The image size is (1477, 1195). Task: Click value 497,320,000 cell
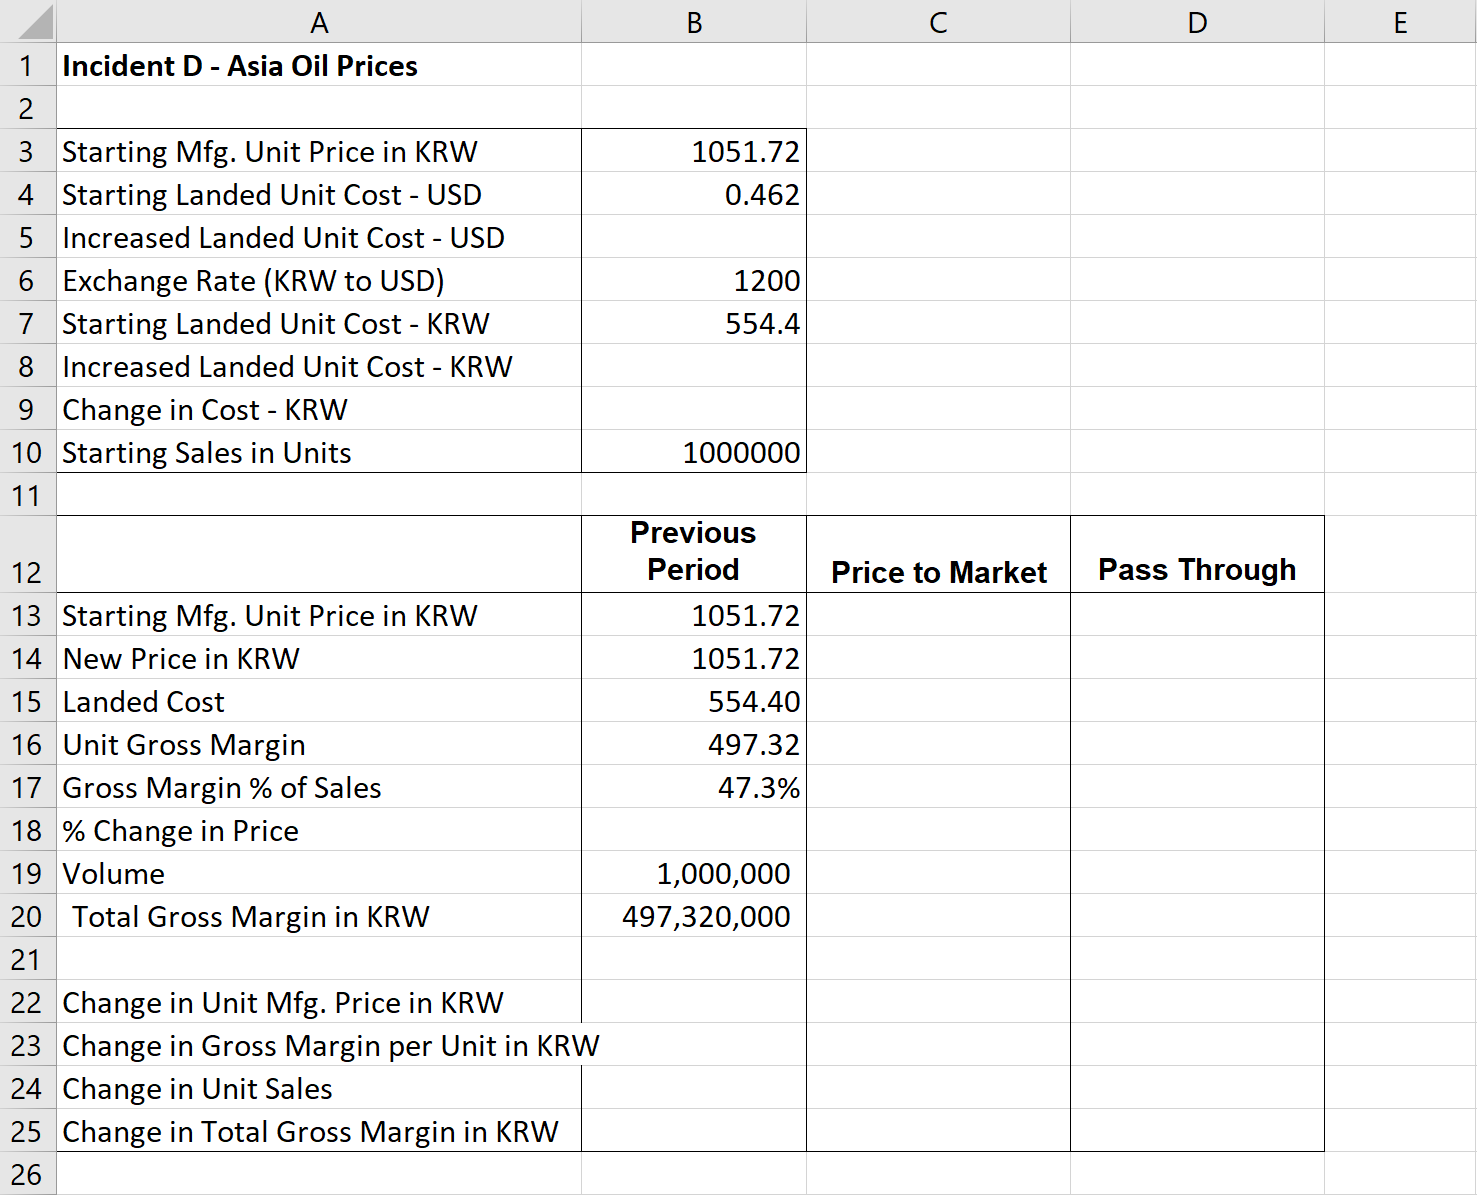(706, 917)
